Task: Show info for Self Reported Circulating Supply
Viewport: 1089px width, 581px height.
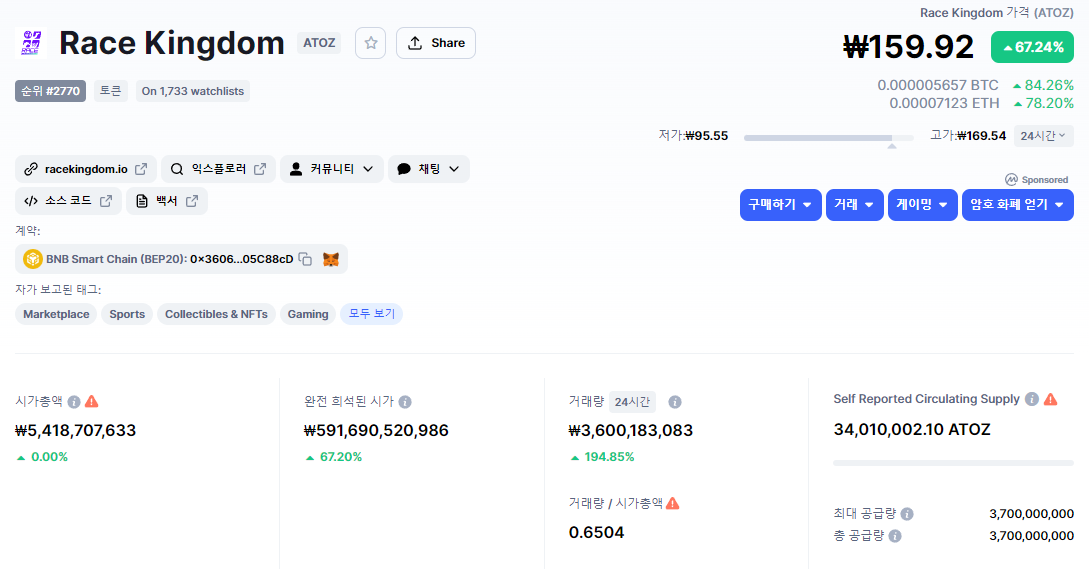Action: pos(1032,399)
